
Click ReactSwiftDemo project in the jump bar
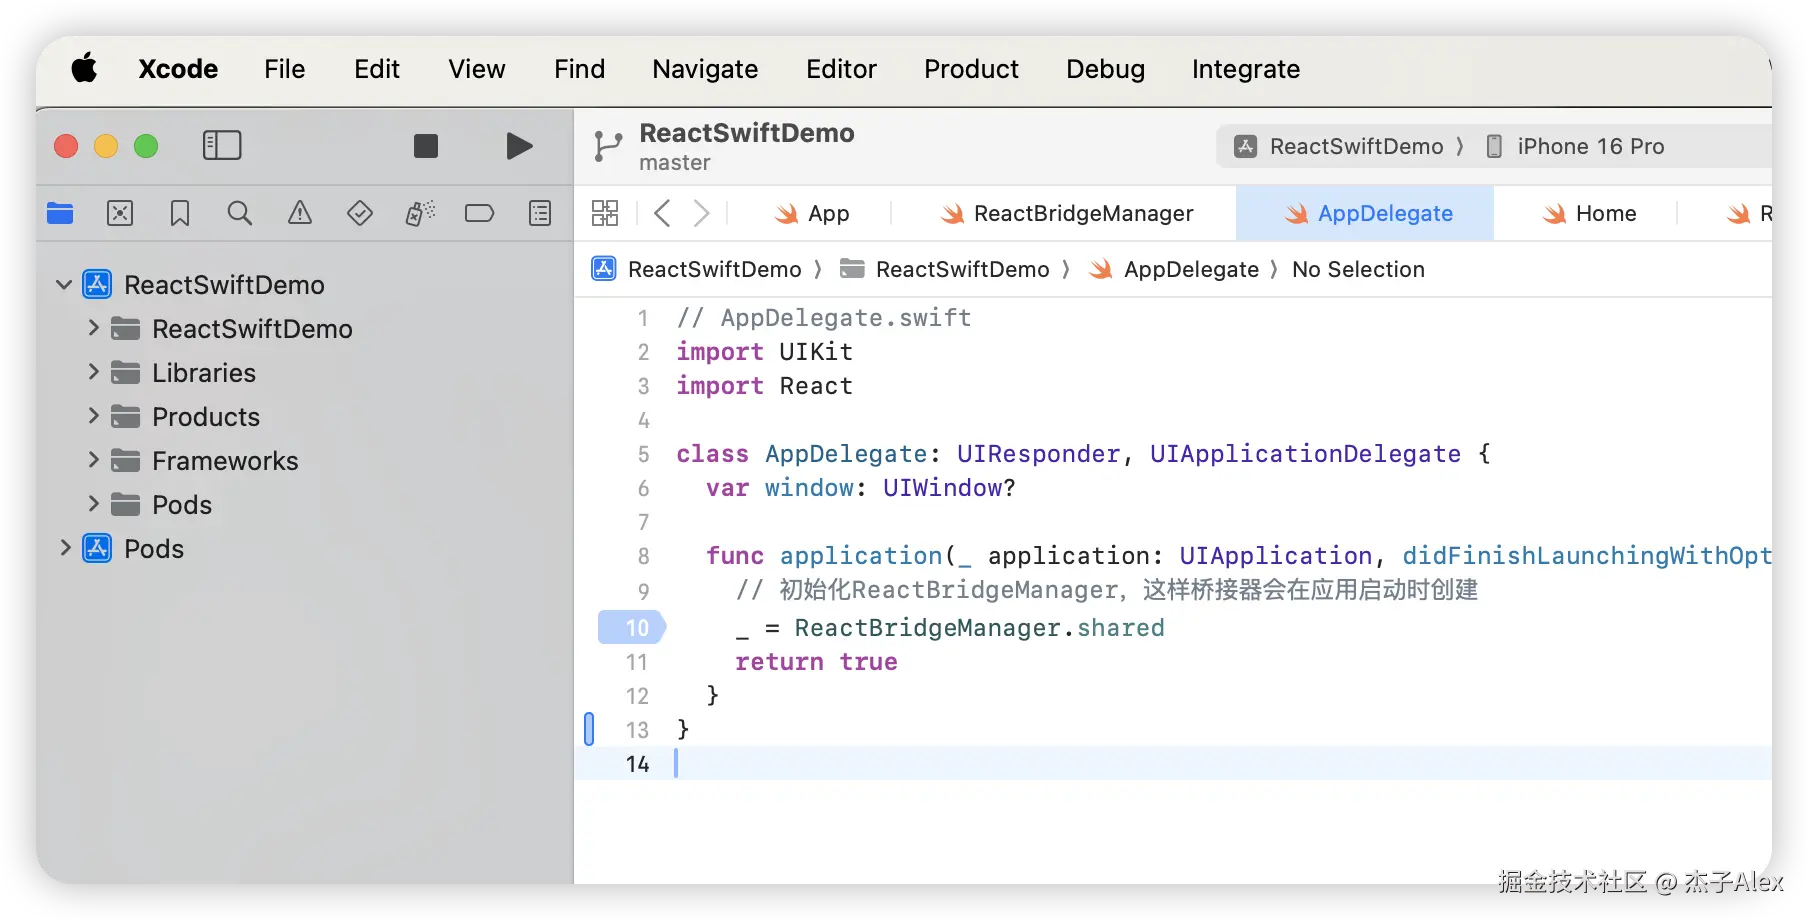pyautogui.click(x=698, y=269)
